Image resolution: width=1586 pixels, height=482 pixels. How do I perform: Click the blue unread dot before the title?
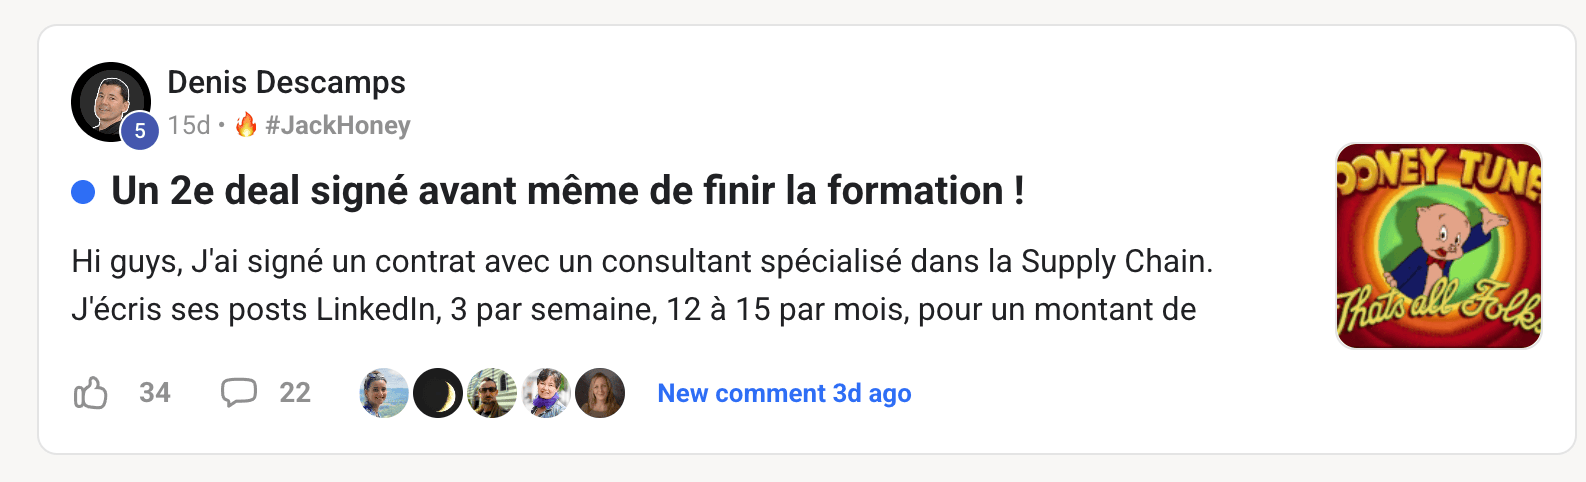click(x=83, y=192)
